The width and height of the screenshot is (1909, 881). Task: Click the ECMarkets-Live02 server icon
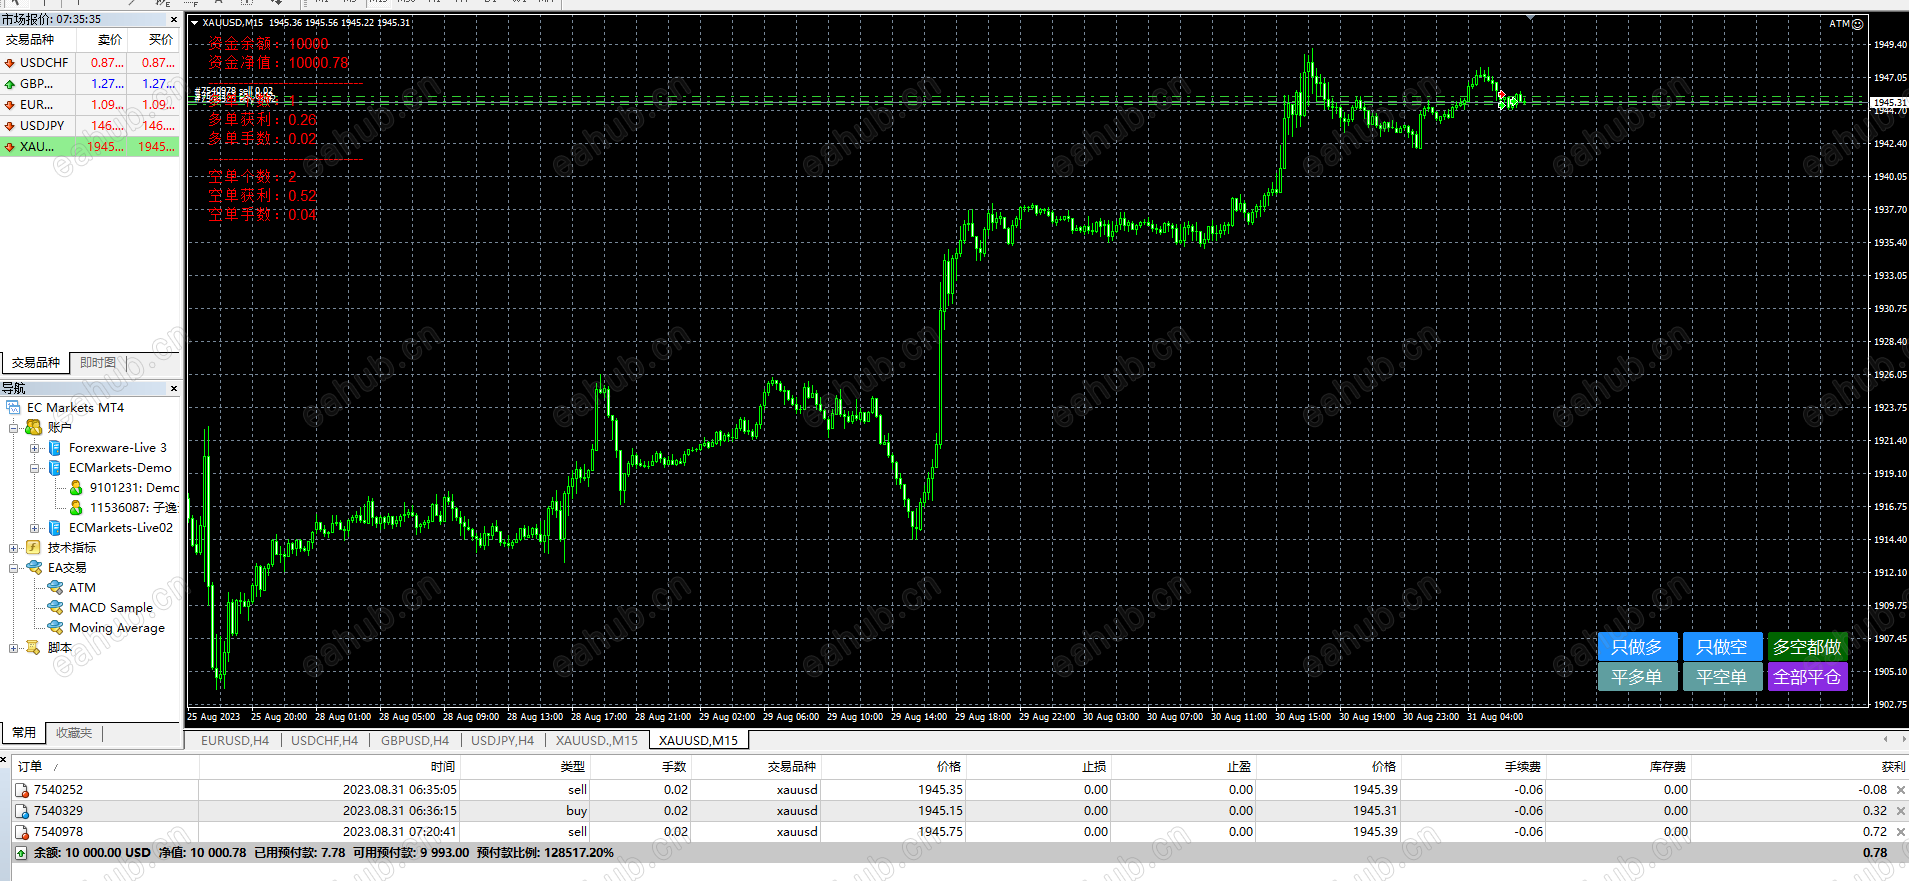55,528
